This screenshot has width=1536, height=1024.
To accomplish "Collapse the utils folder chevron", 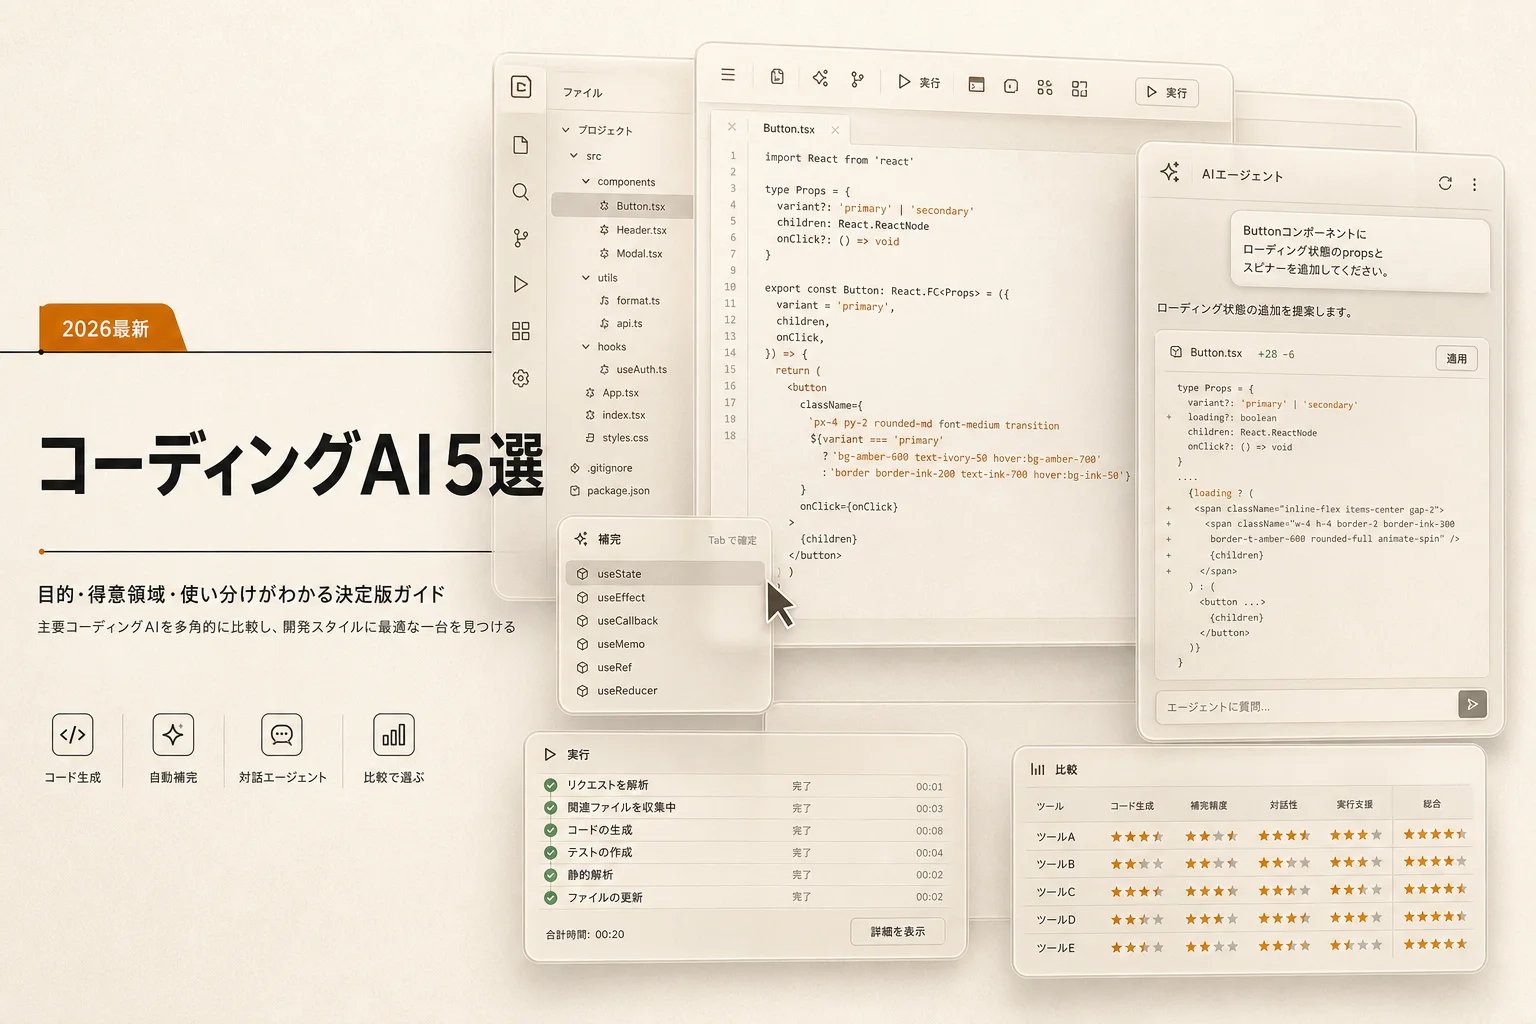I will 586,278.
